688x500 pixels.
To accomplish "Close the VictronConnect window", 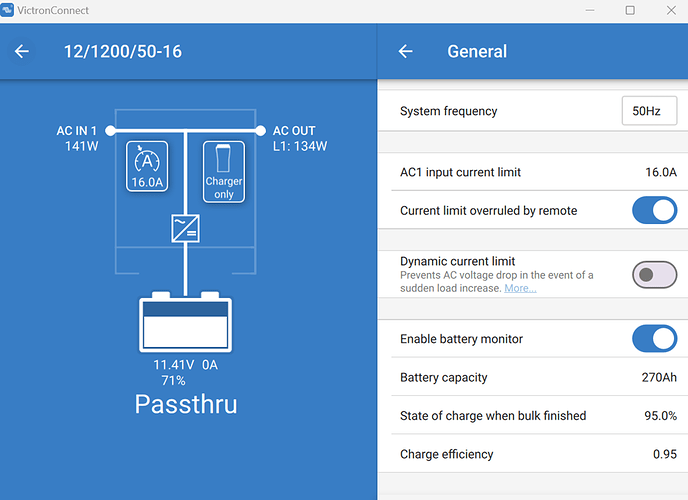I will pyautogui.click(x=671, y=10).
